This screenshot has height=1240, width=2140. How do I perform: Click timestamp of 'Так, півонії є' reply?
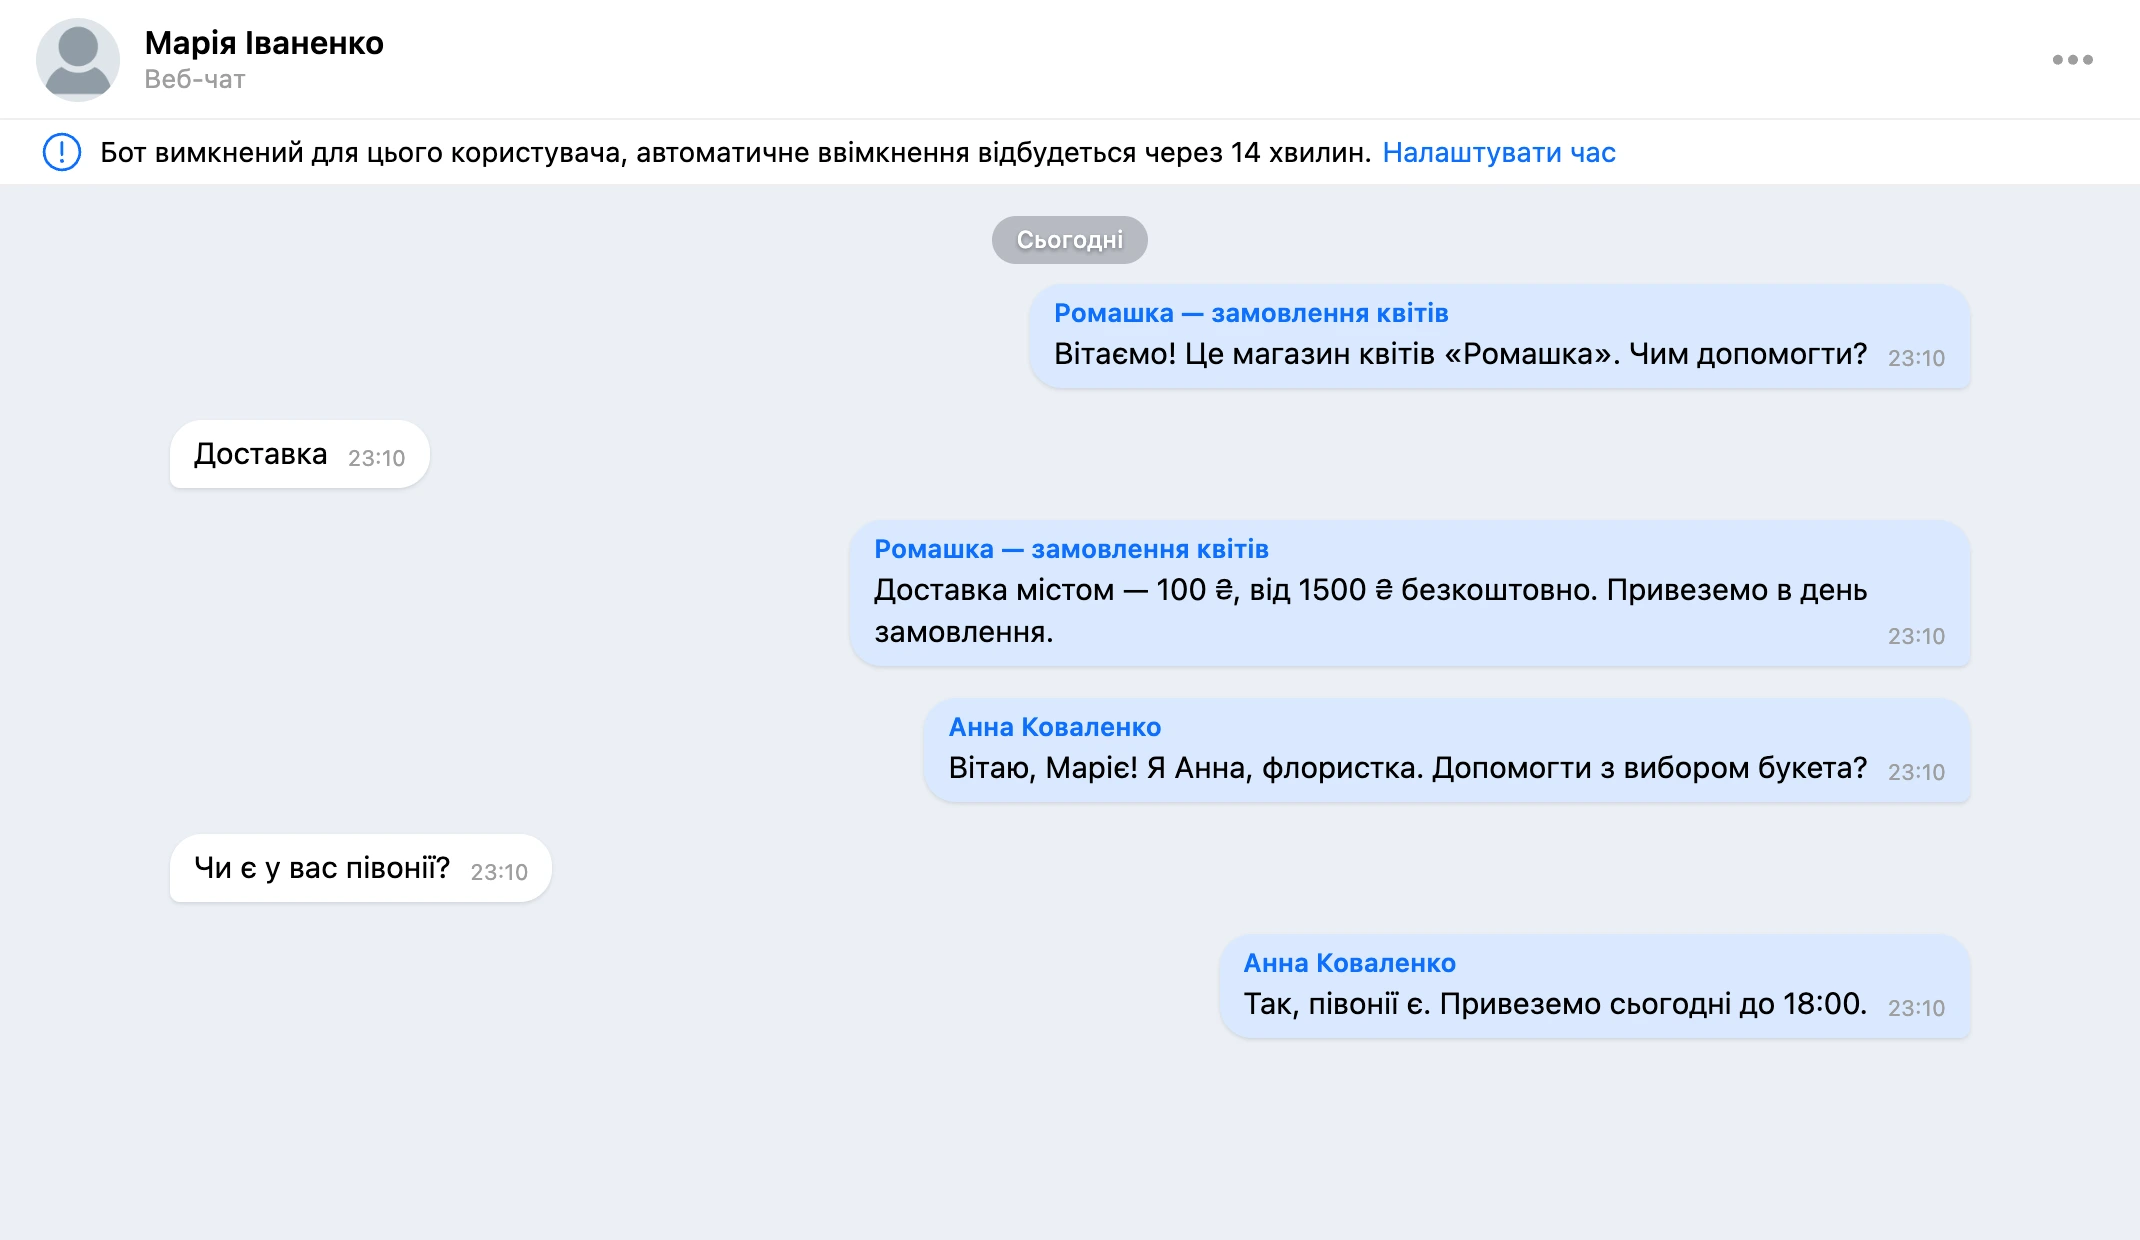coord(1916,1008)
